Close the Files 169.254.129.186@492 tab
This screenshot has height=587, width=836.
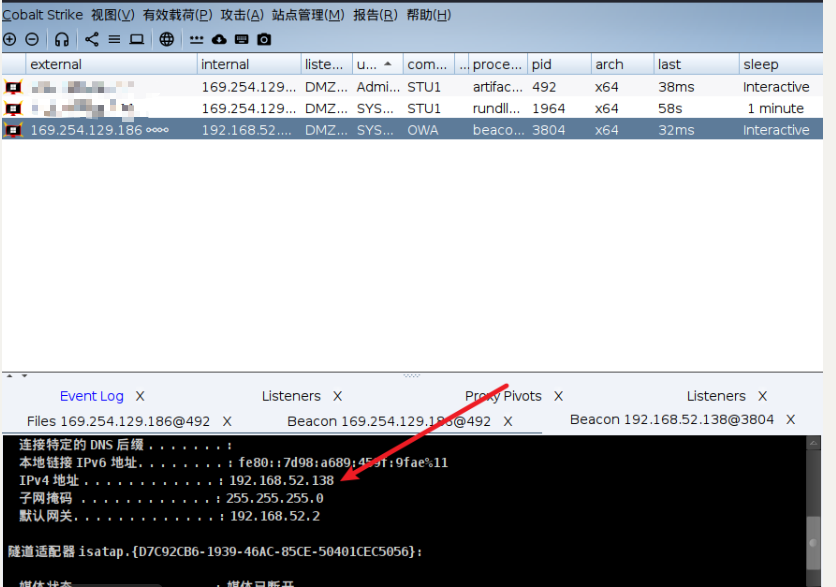click(227, 421)
